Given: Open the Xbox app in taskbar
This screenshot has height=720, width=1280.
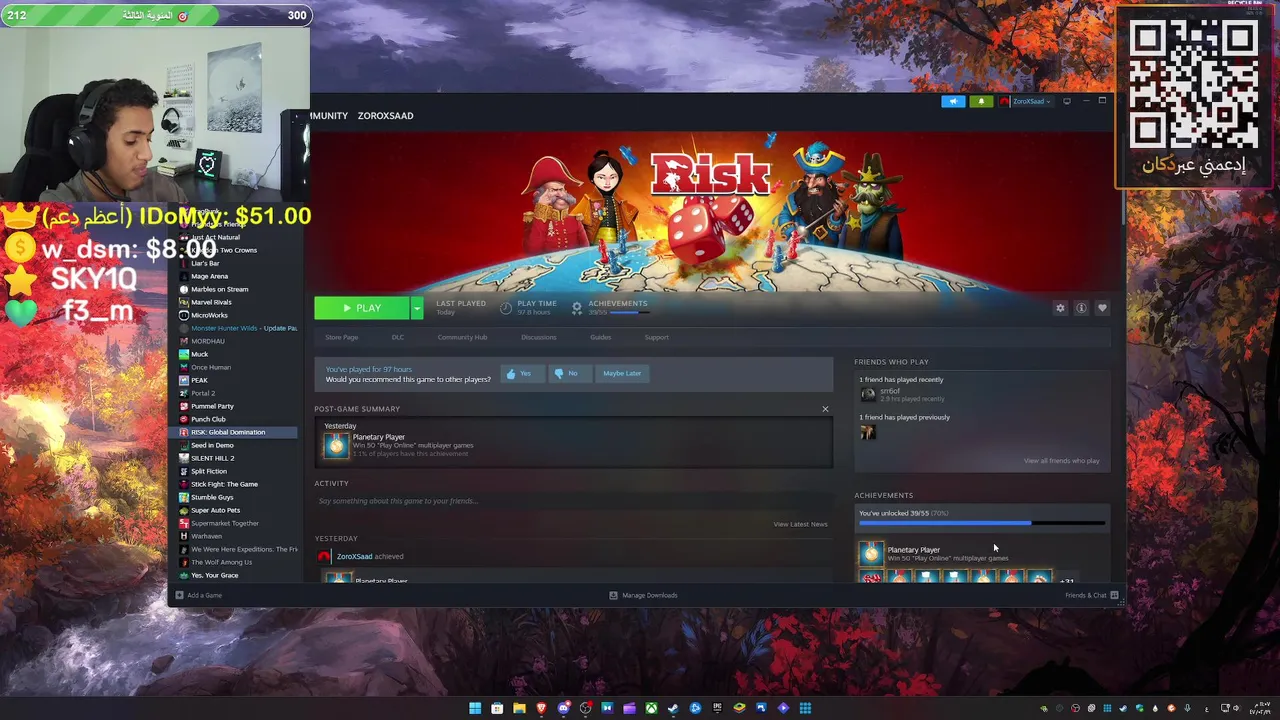Looking at the screenshot, I should point(651,708).
